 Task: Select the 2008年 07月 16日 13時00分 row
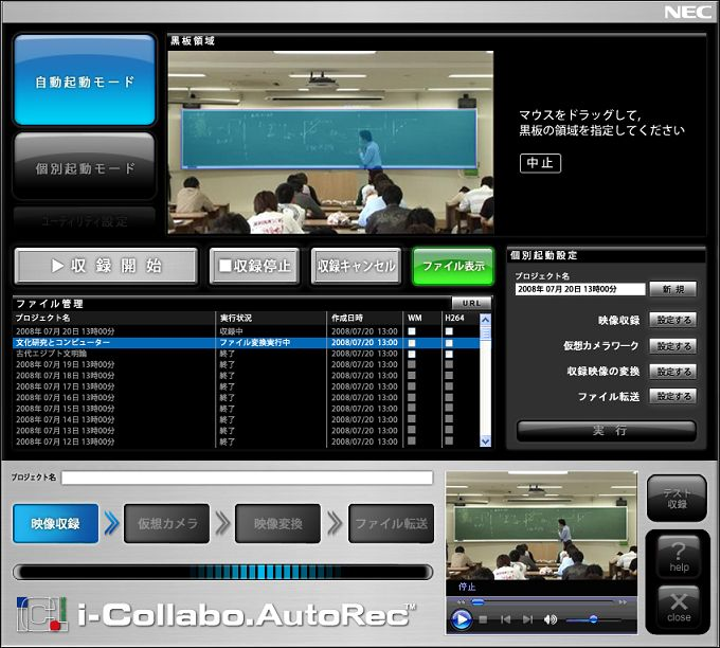tap(246, 398)
